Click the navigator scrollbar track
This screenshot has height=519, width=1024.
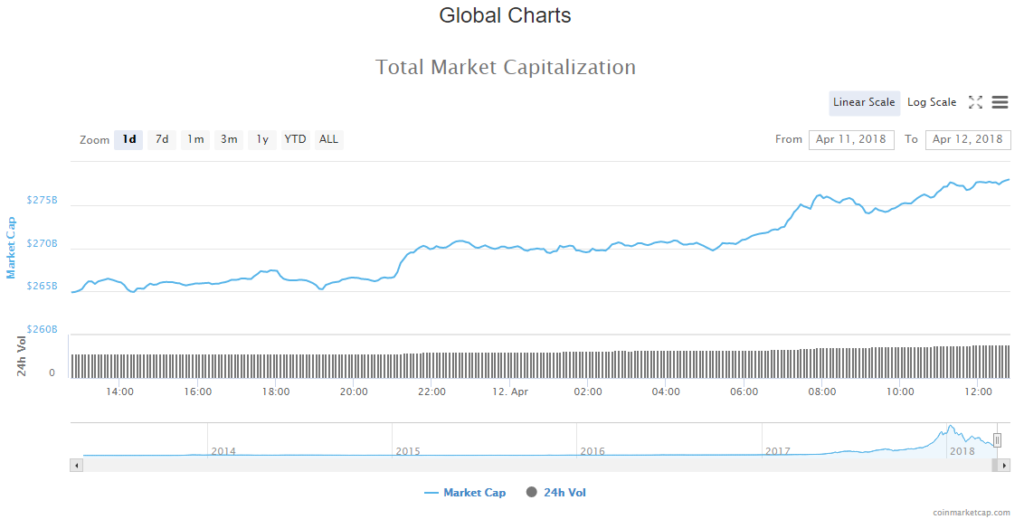pos(500,465)
